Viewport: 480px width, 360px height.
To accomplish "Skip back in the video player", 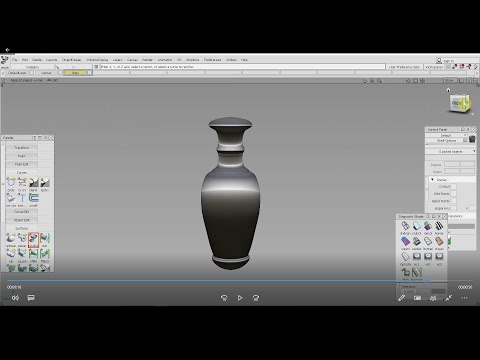I will [x=224, y=298].
